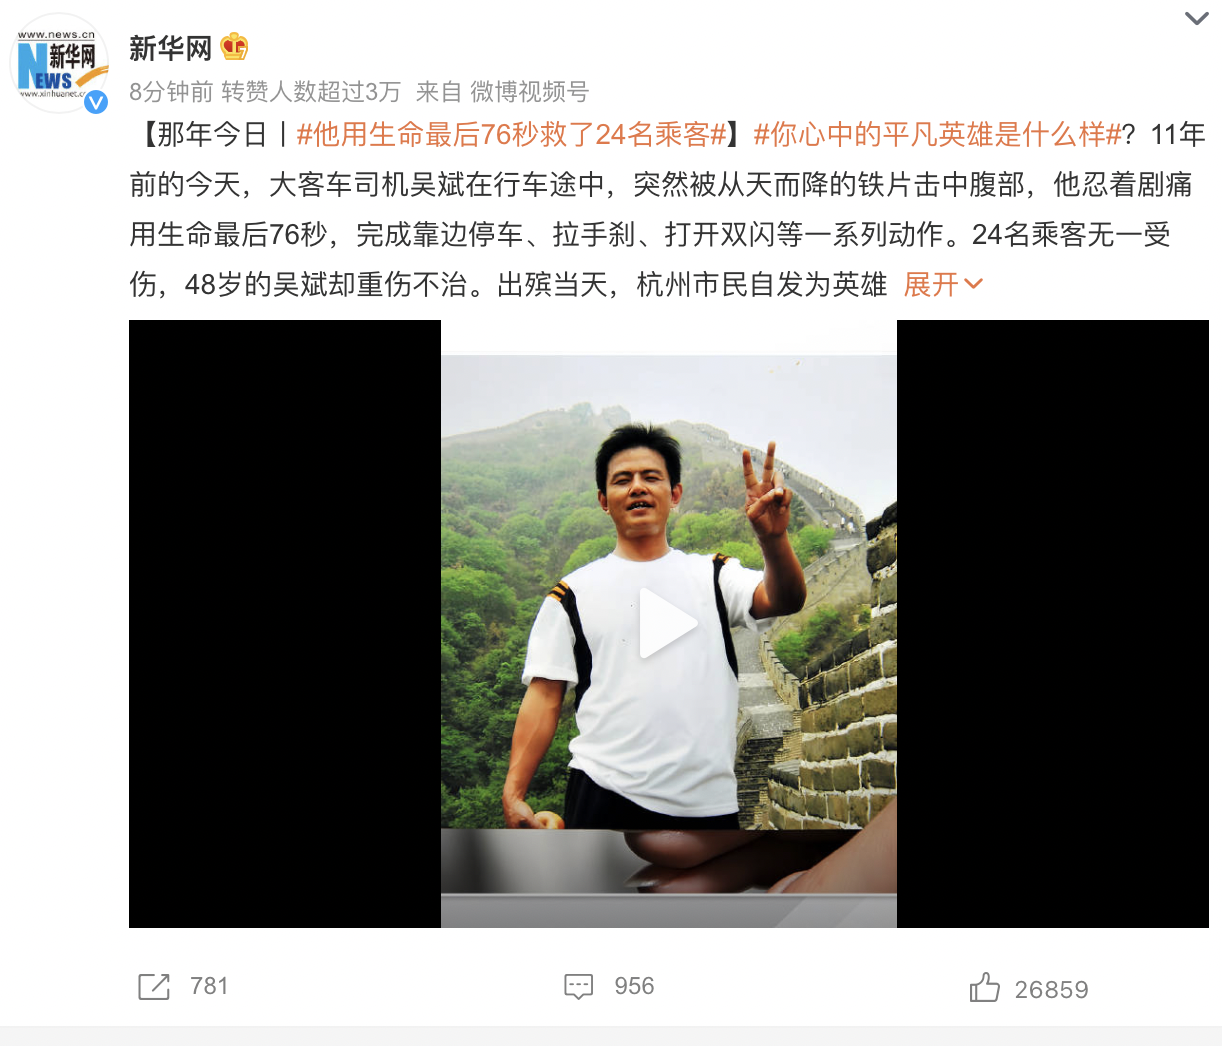
Task: Click the blue verified badge on avatar
Action: pos(95,101)
